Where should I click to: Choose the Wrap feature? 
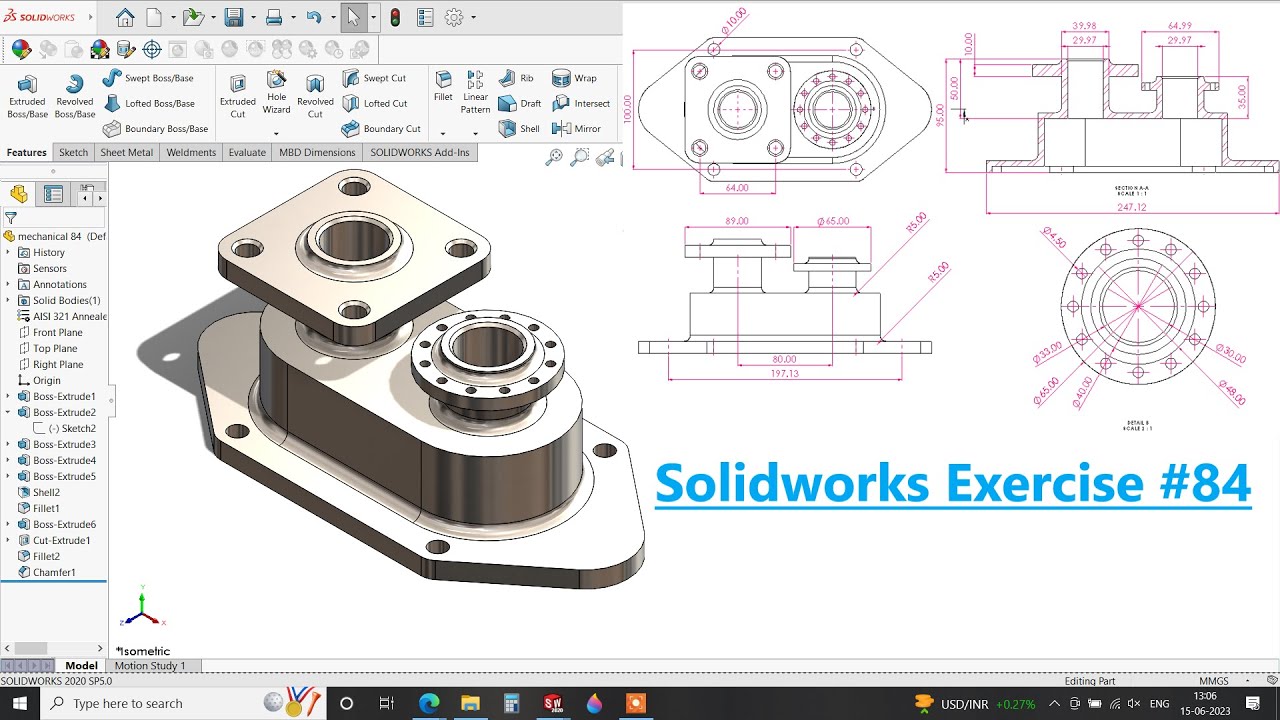tap(574, 78)
